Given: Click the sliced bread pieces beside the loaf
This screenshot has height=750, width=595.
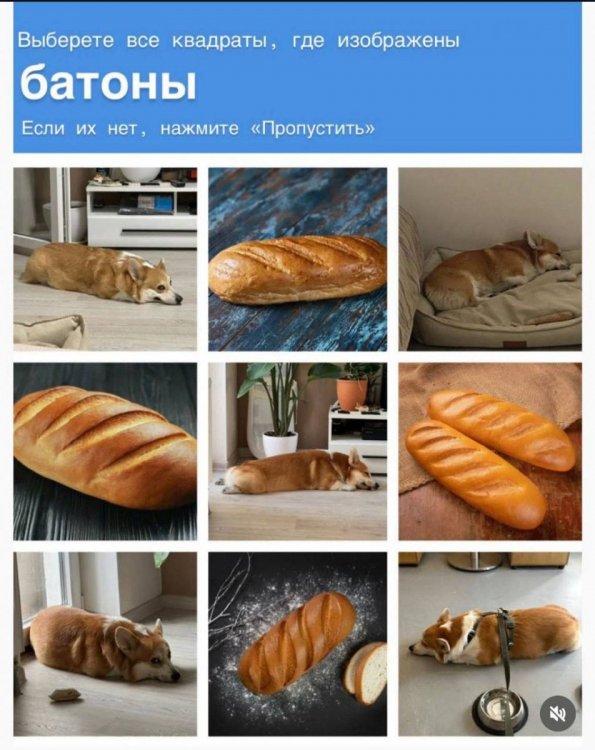Looking at the screenshot, I should click(x=366, y=673).
